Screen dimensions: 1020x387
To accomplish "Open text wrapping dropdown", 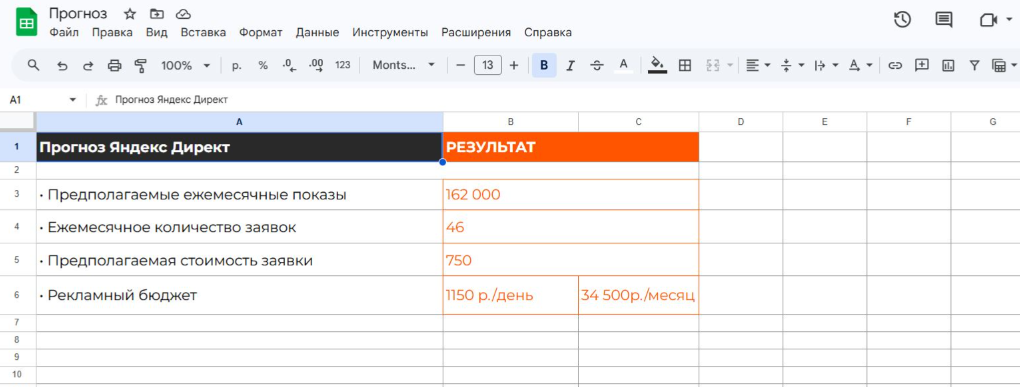I will [x=826, y=65].
